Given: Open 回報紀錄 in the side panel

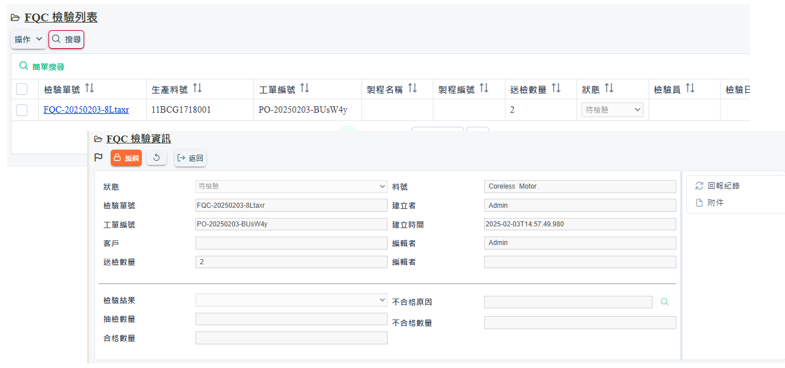Looking at the screenshot, I should (718, 186).
